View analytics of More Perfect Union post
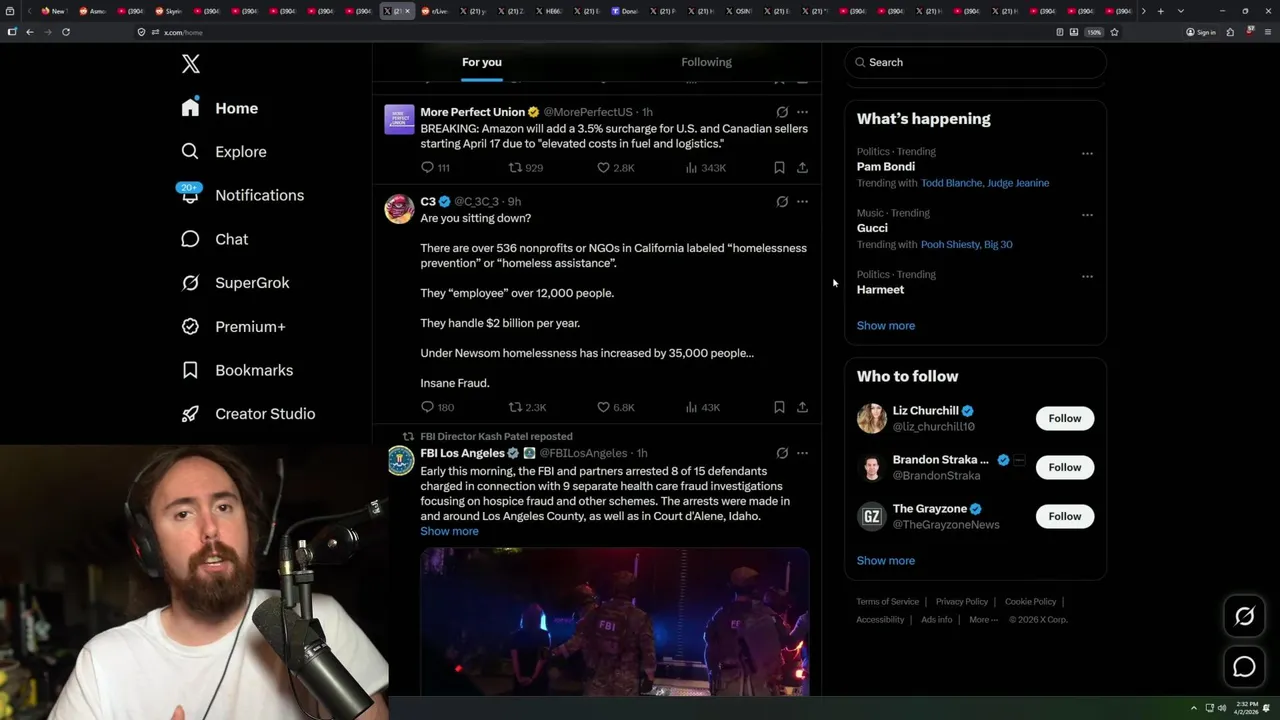1280x720 pixels. pyautogui.click(x=705, y=168)
